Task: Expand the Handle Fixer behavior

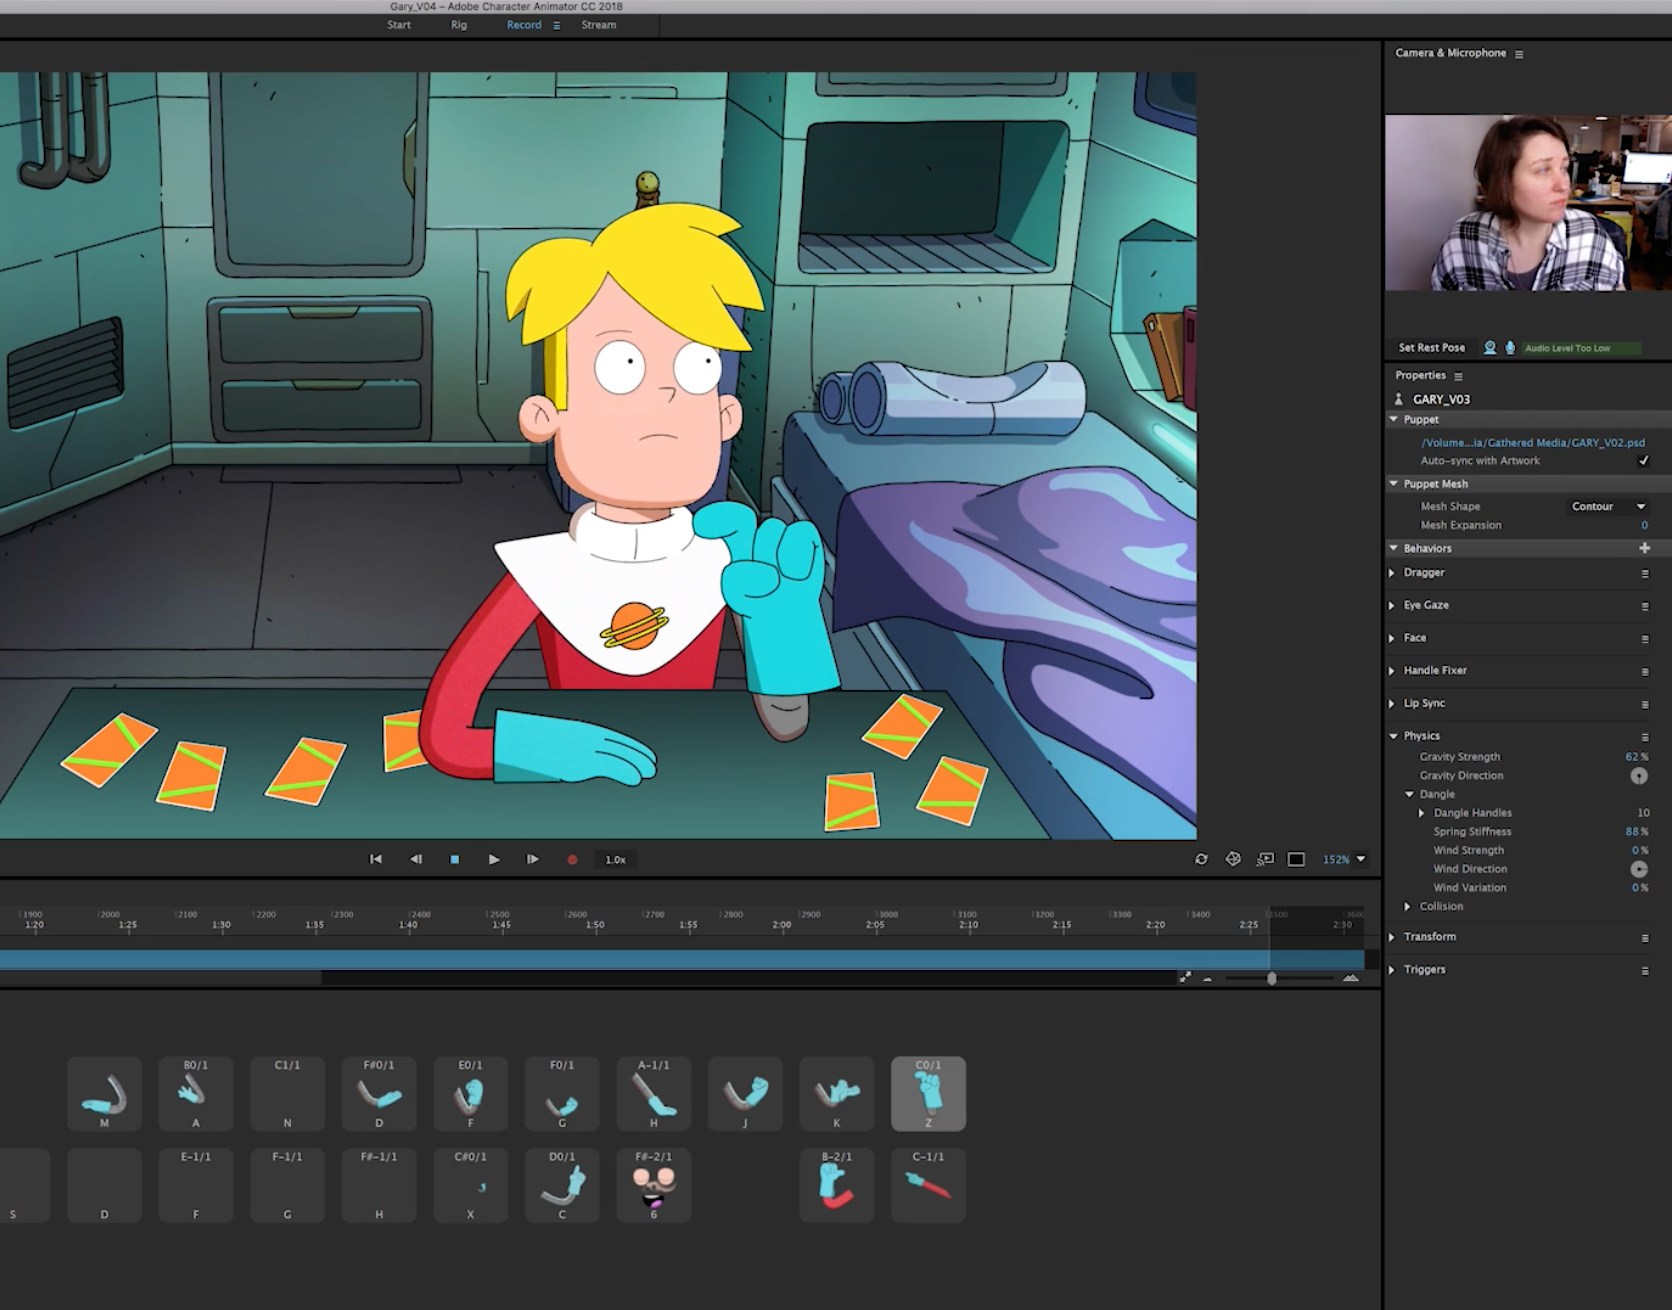Action: pos(1392,671)
